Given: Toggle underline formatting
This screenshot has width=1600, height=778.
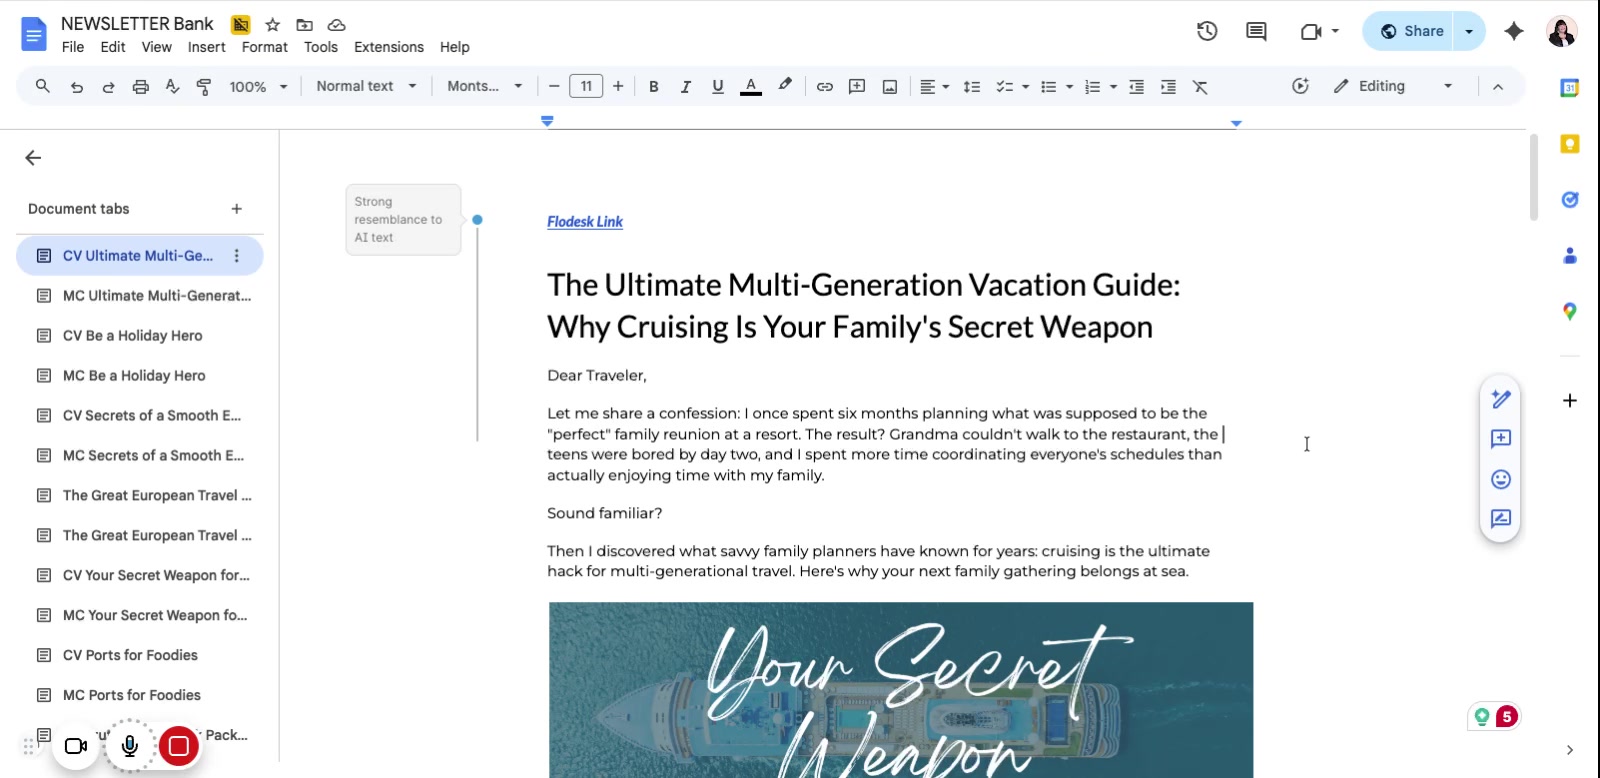Looking at the screenshot, I should click(717, 87).
